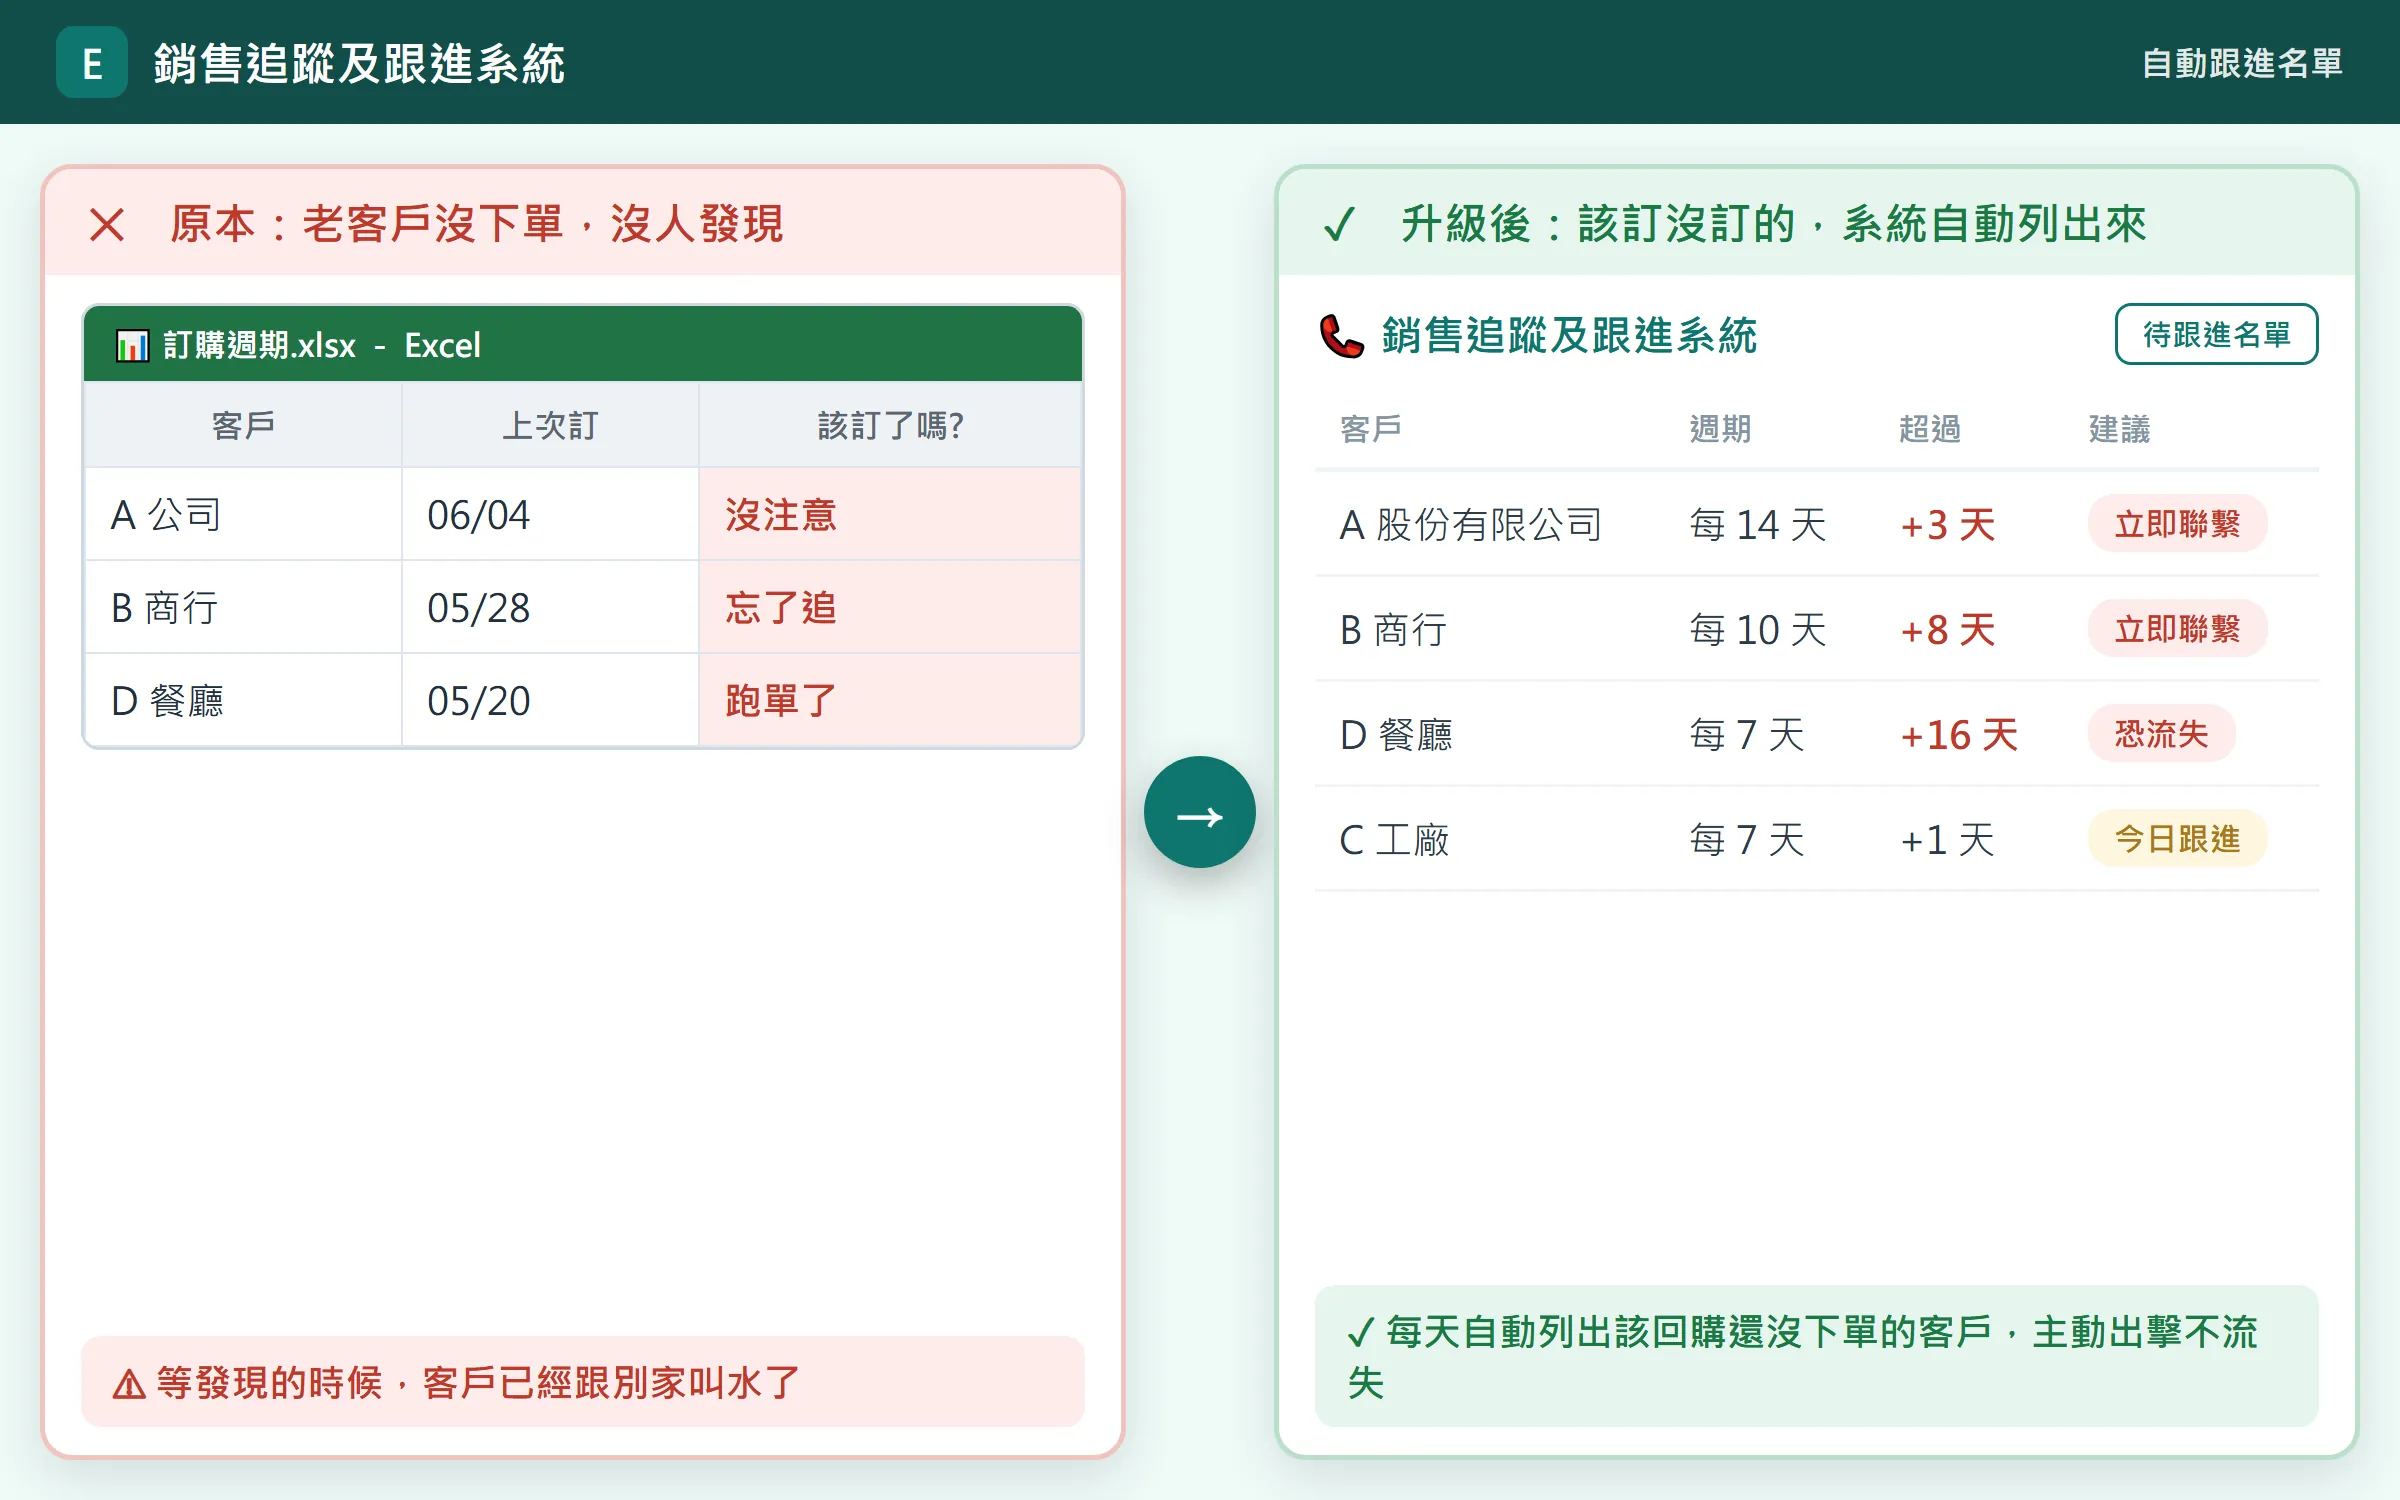Select the 05/28 date cell
The height and width of the screenshot is (1500, 2400).
coord(550,607)
